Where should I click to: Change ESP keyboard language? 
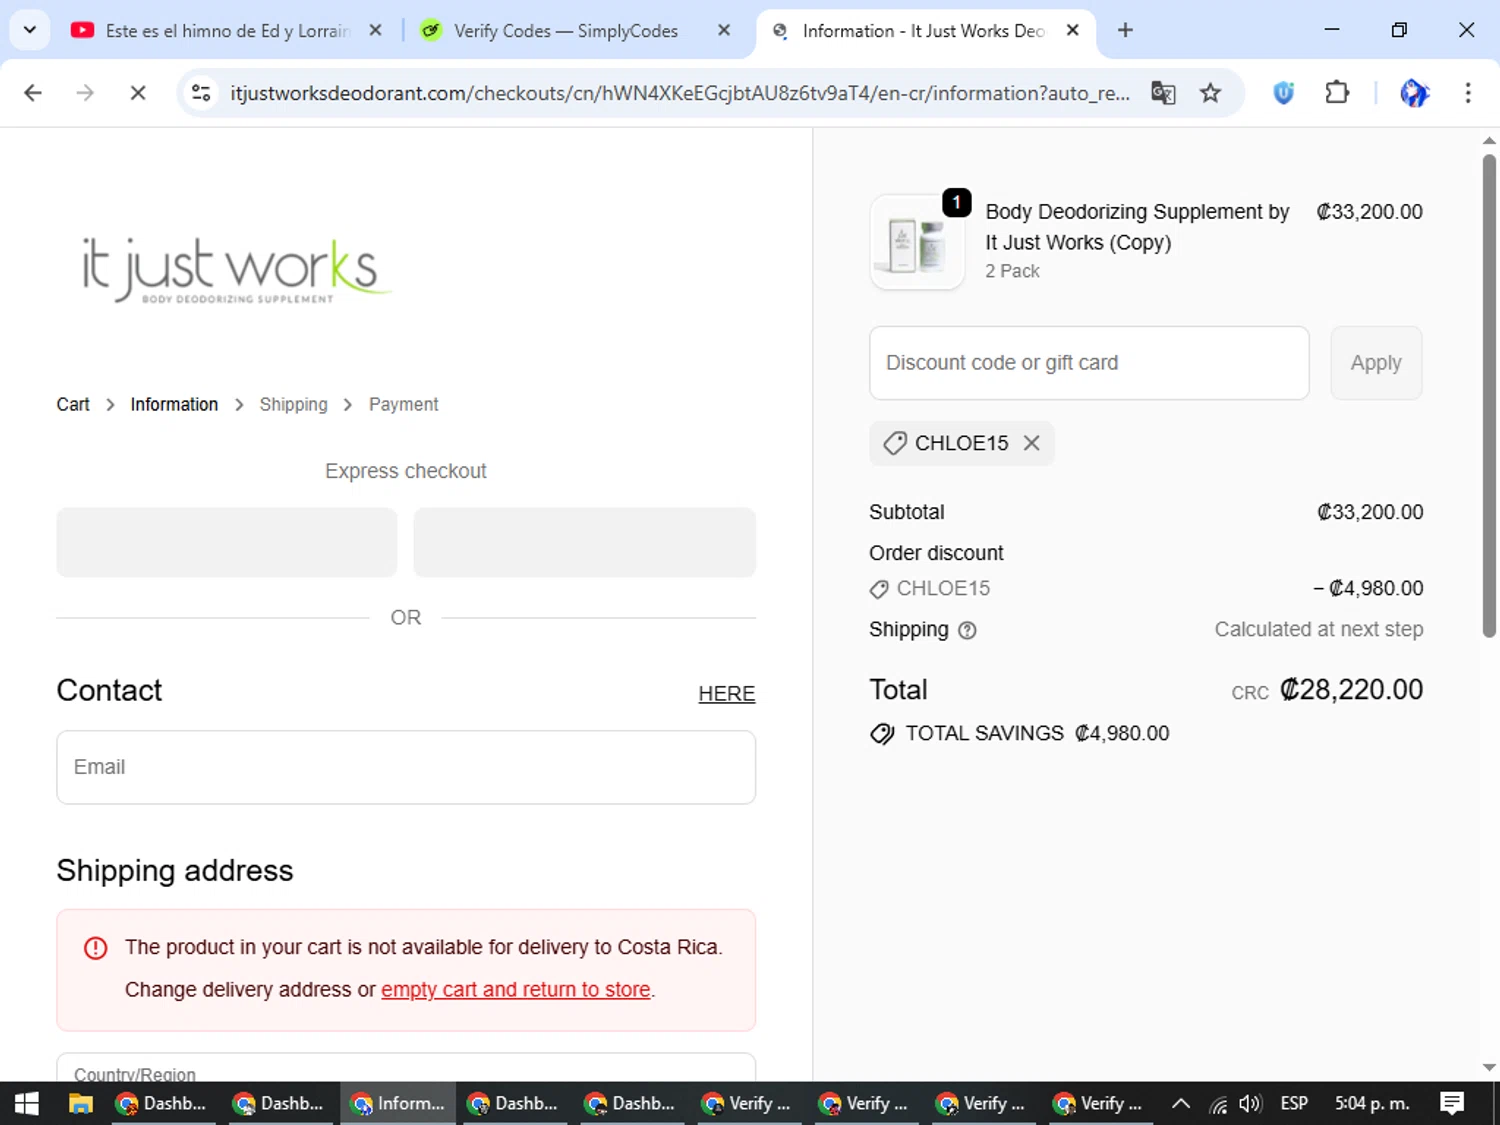(x=1294, y=1103)
